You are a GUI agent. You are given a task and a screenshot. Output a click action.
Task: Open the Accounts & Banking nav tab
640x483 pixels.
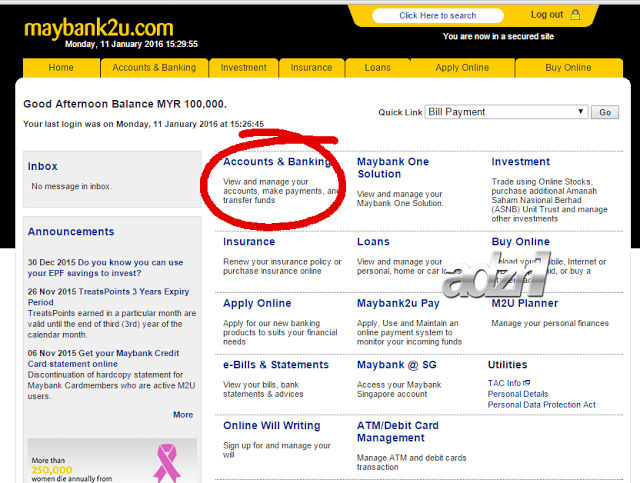(x=154, y=68)
